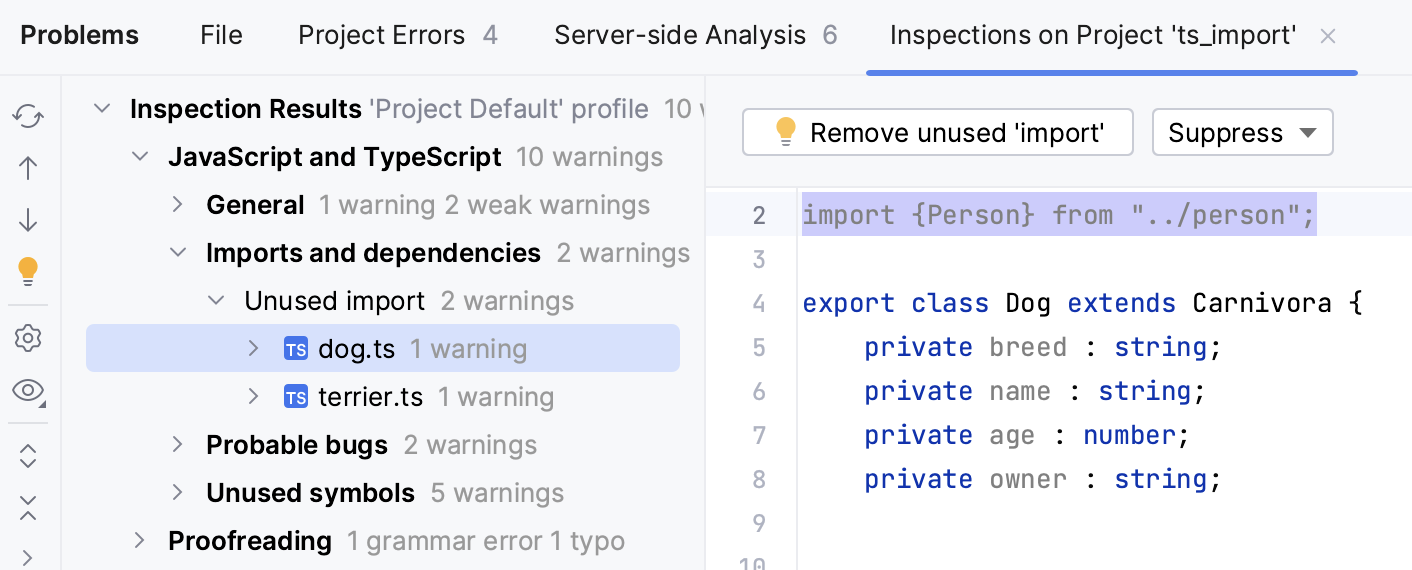This screenshot has height=570, width=1412.
Task: Expand the Probable bugs node
Action: [178, 445]
